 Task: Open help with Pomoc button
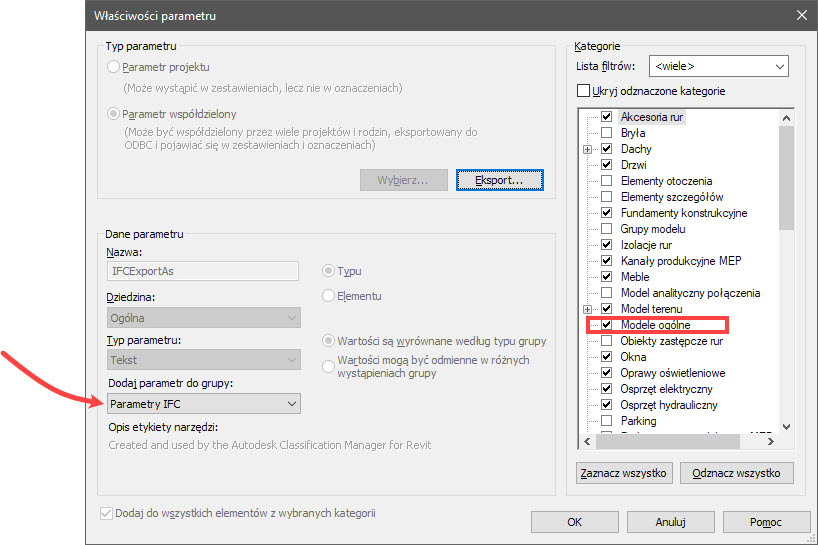765,521
